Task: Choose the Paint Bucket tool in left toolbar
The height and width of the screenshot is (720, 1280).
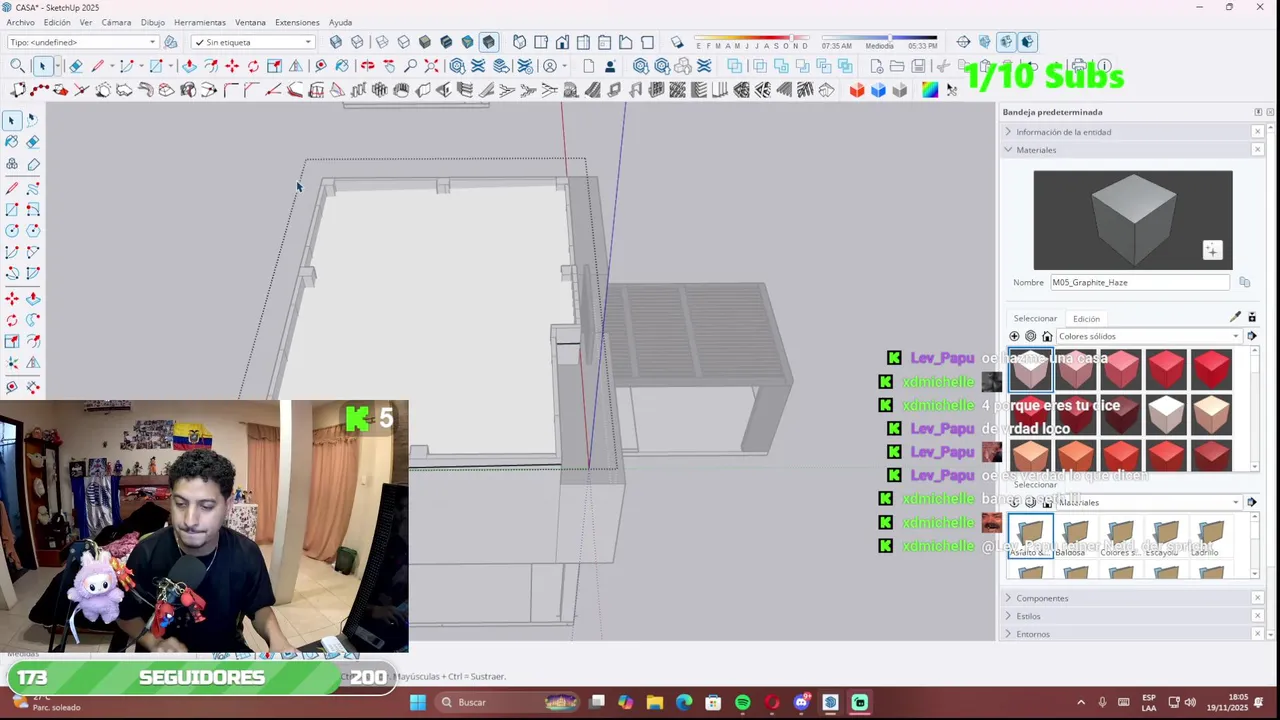Action: point(11,141)
